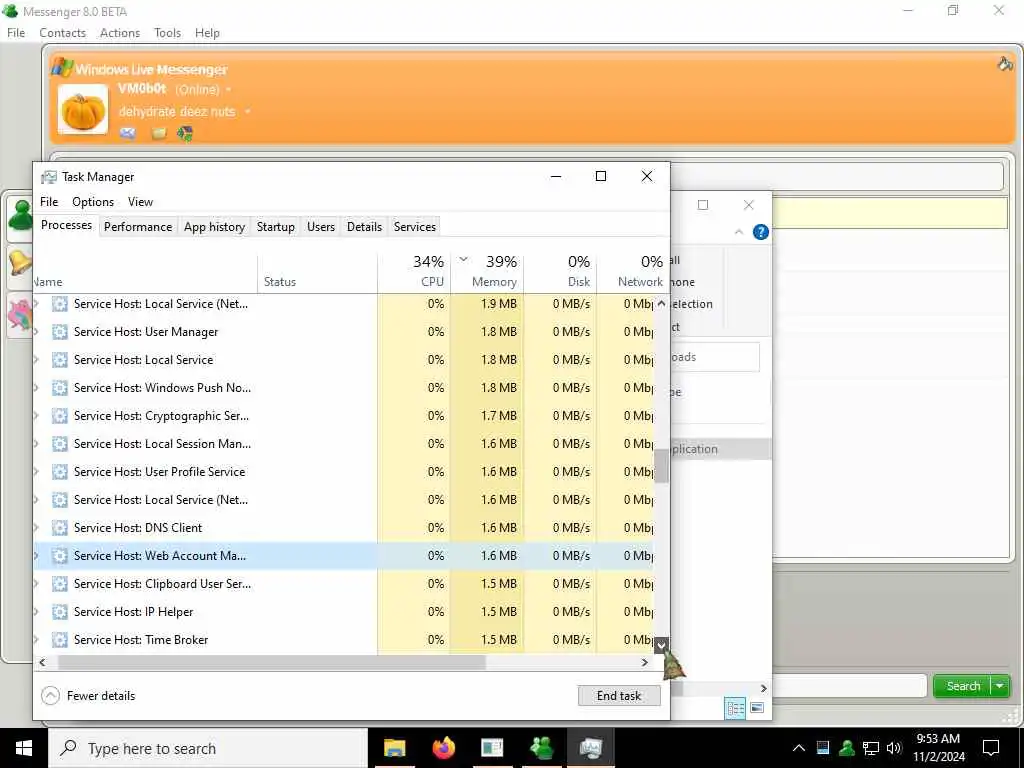Screen dimensions: 1024x768
Task: Select Service Host: Clipboard User Ser... process
Action: pos(344,584)
